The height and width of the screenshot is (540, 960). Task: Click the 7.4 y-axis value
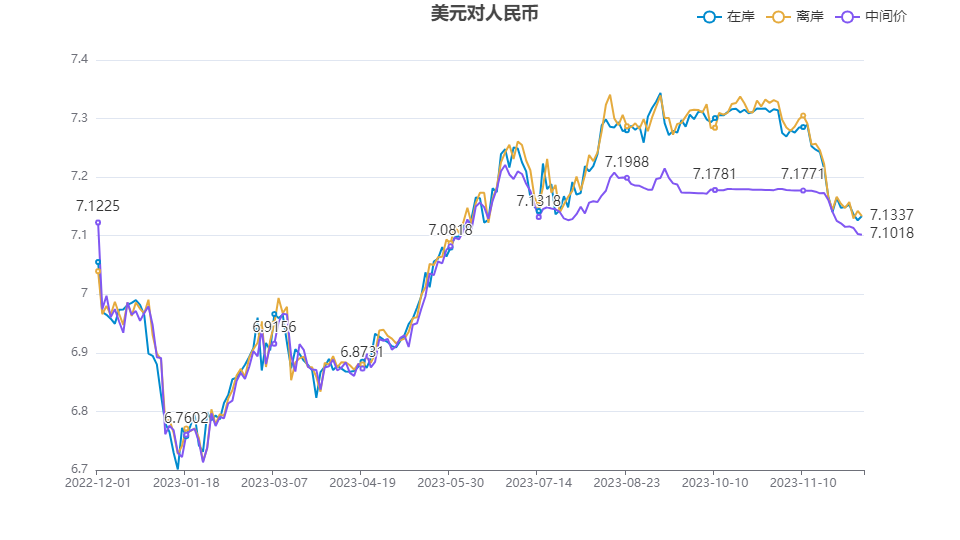(x=79, y=60)
